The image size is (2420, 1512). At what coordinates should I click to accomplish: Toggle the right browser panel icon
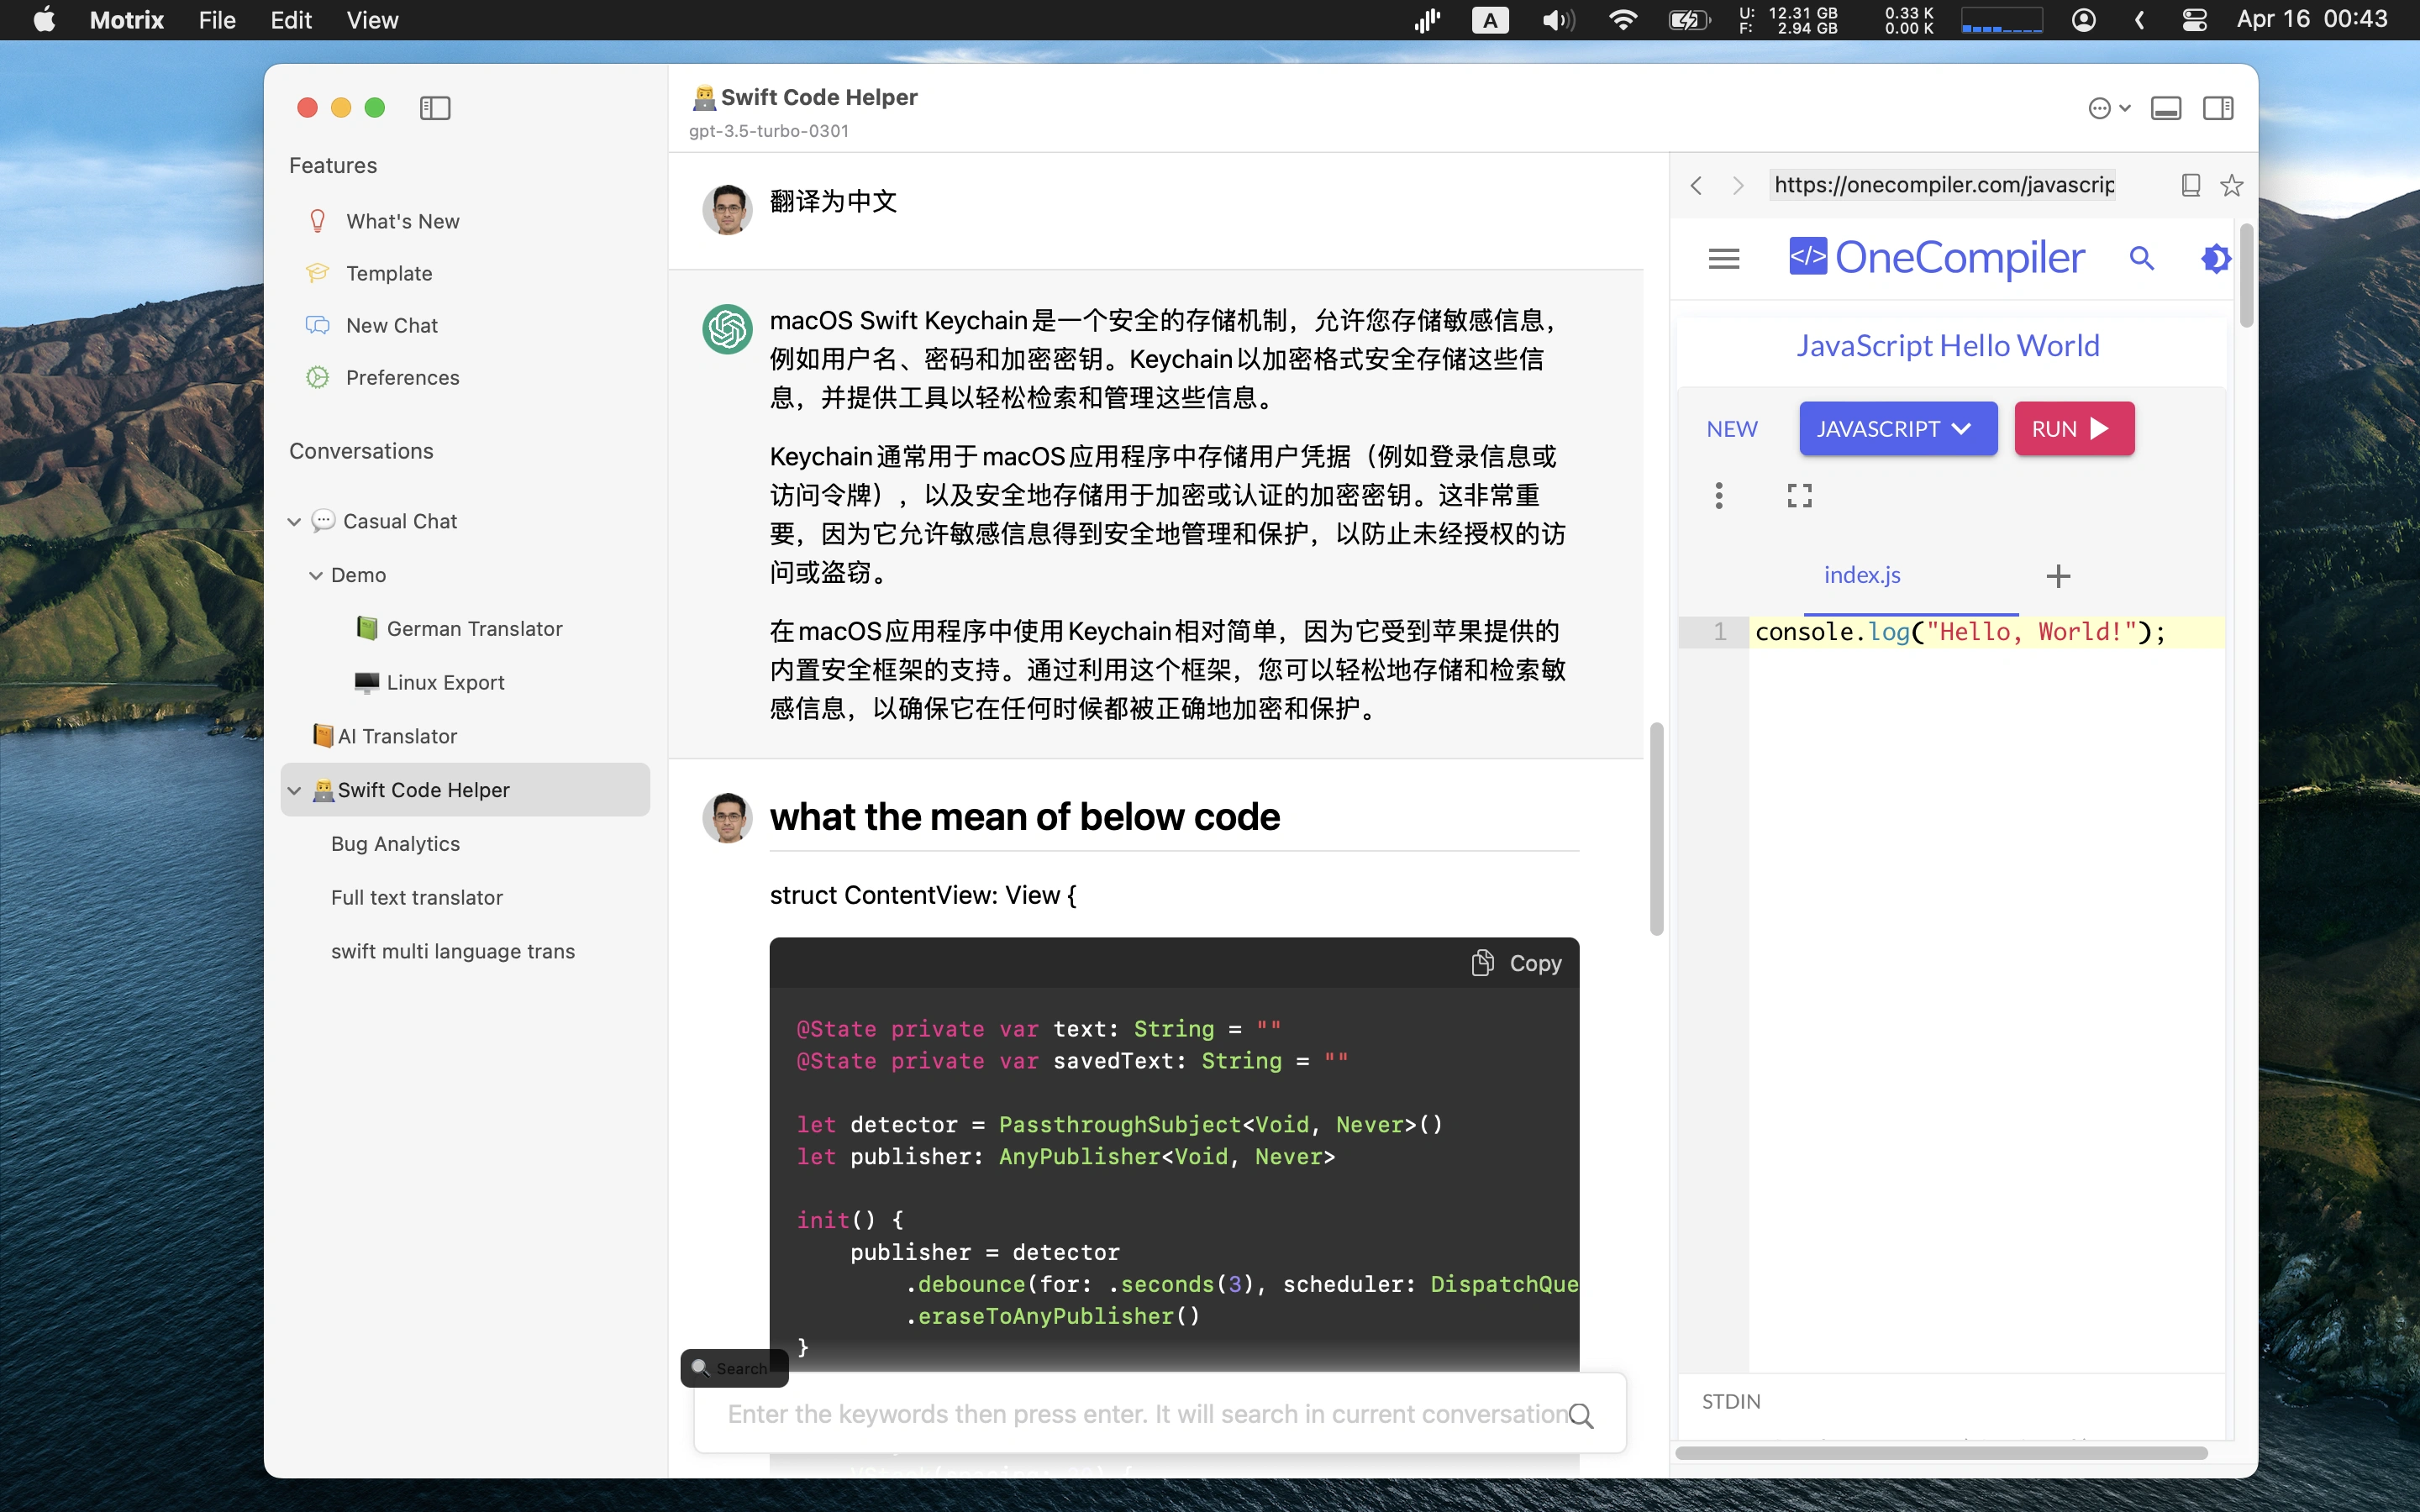click(2218, 108)
